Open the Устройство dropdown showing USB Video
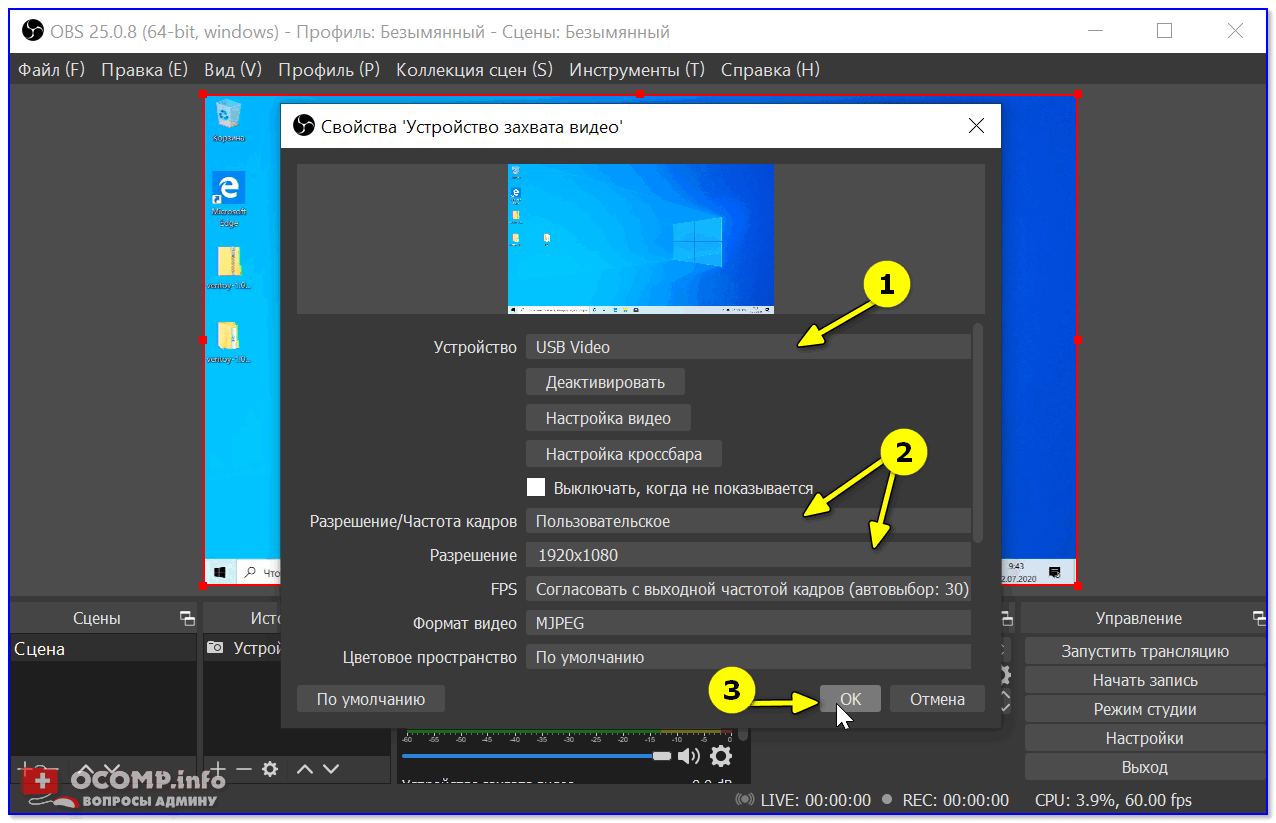Image resolution: width=1276 pixels, height=823 pixels. [747, 347]
